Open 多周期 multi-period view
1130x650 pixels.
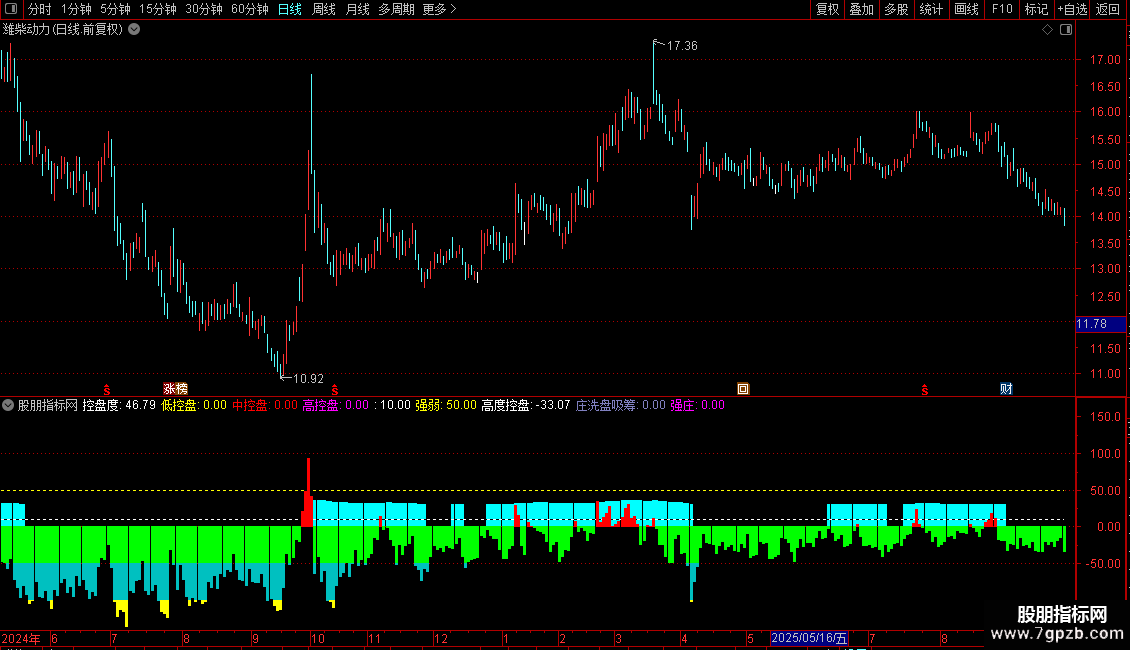tap(396, 9)
